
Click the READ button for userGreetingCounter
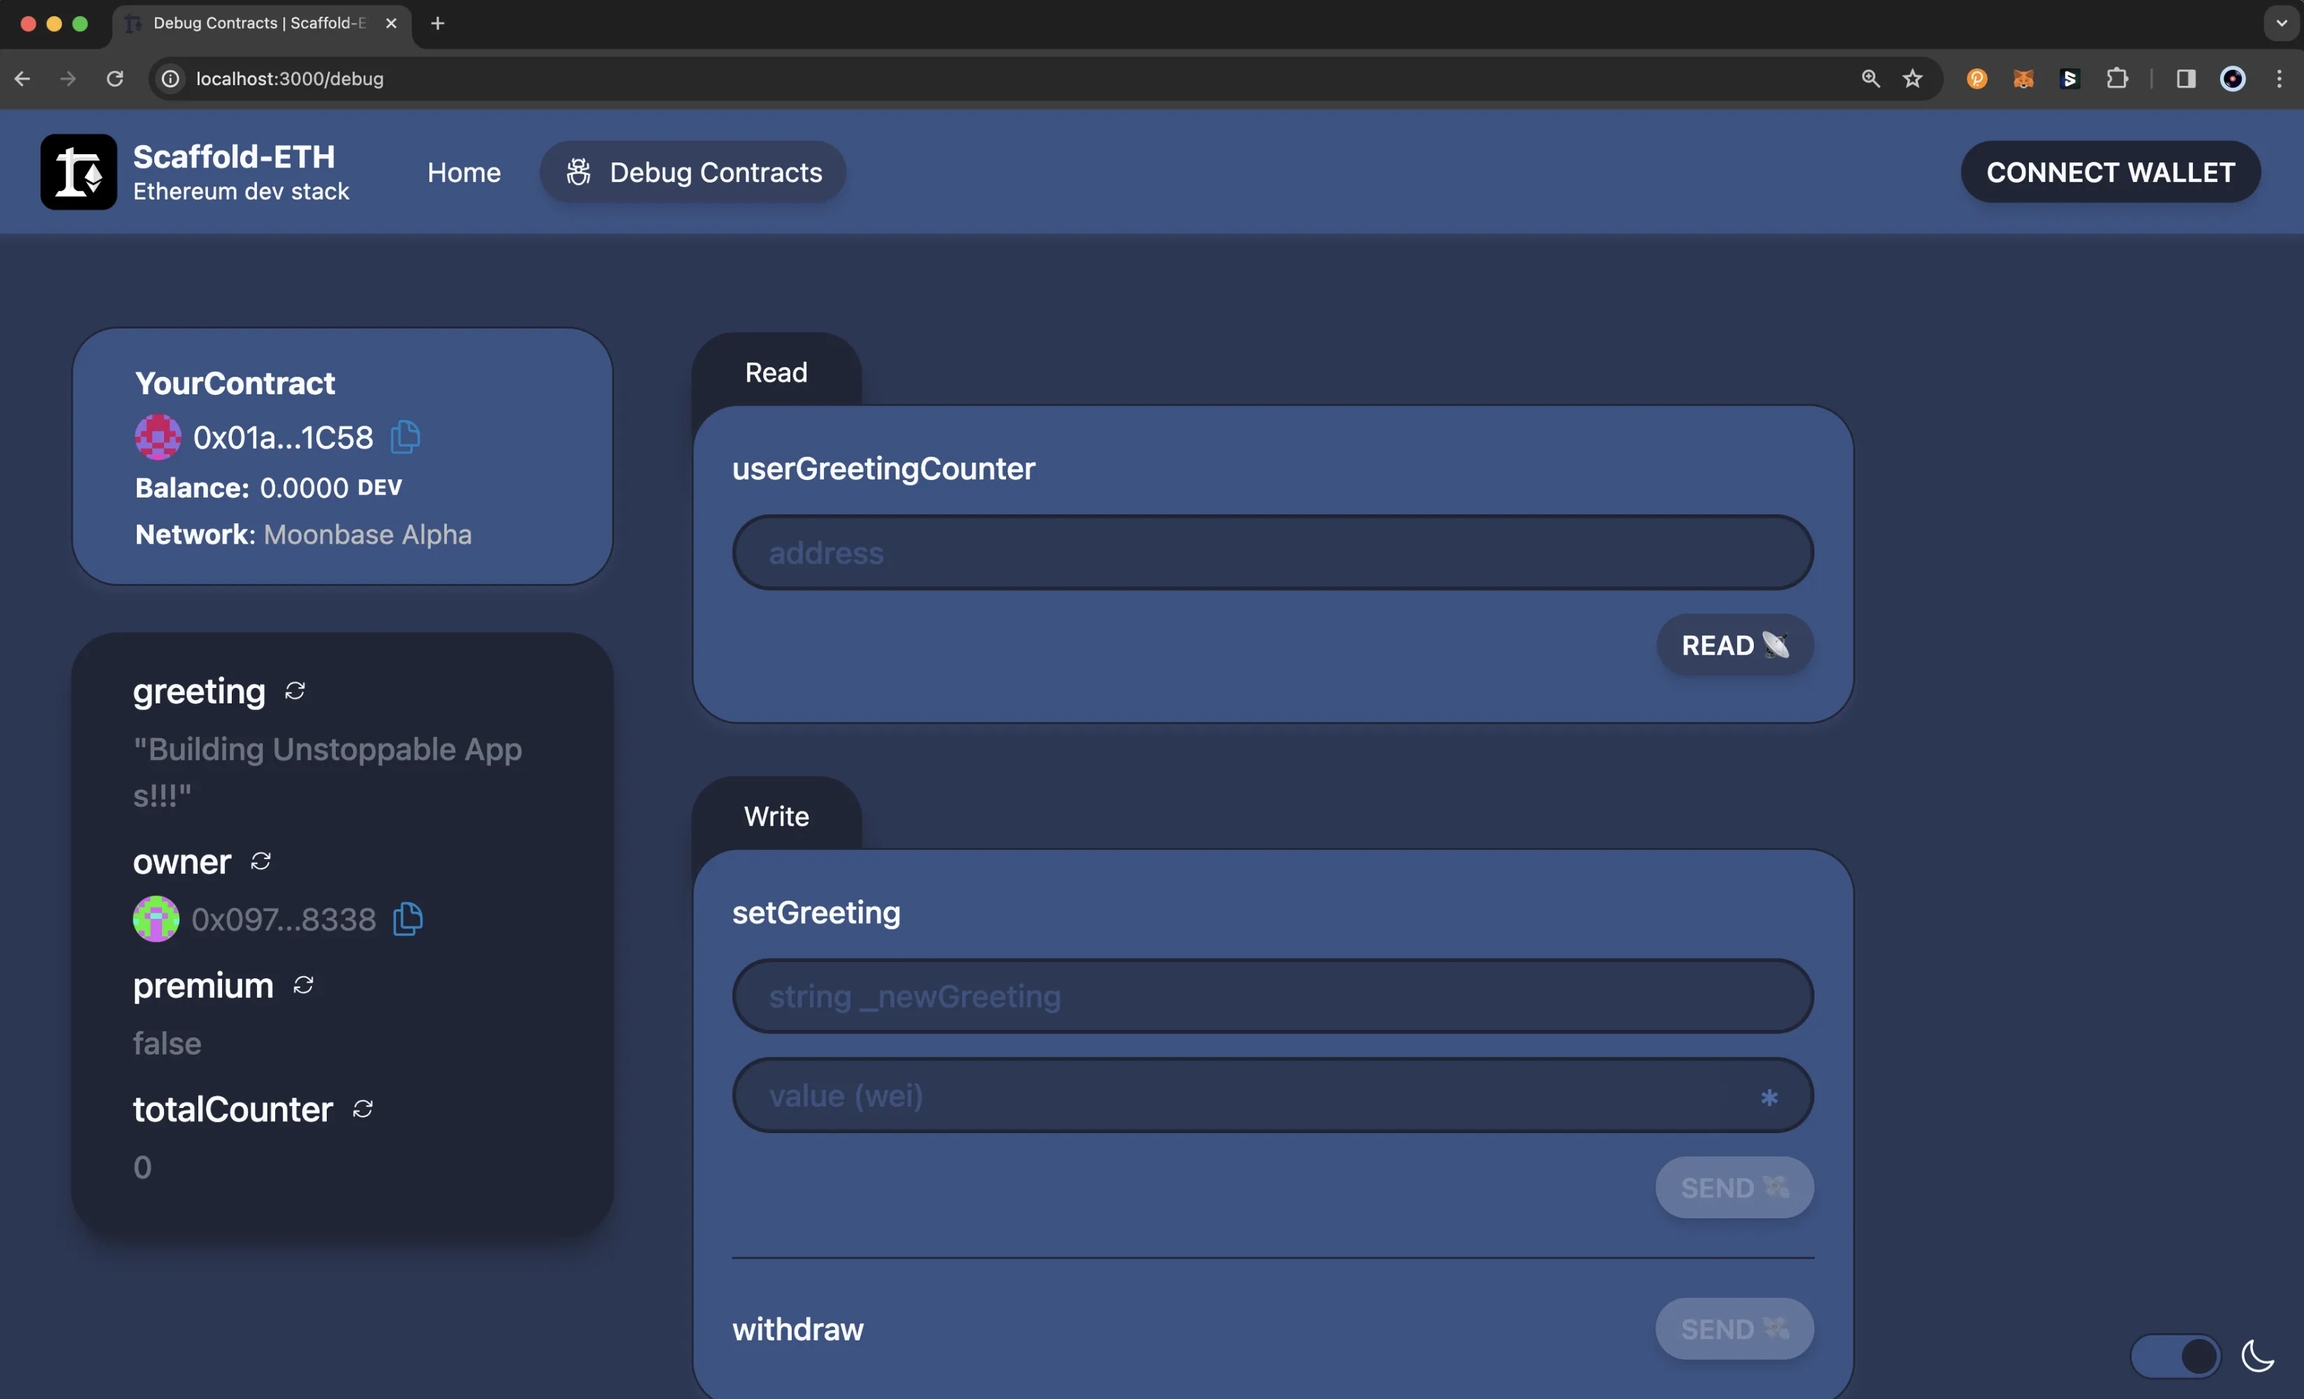point(1734,645)
